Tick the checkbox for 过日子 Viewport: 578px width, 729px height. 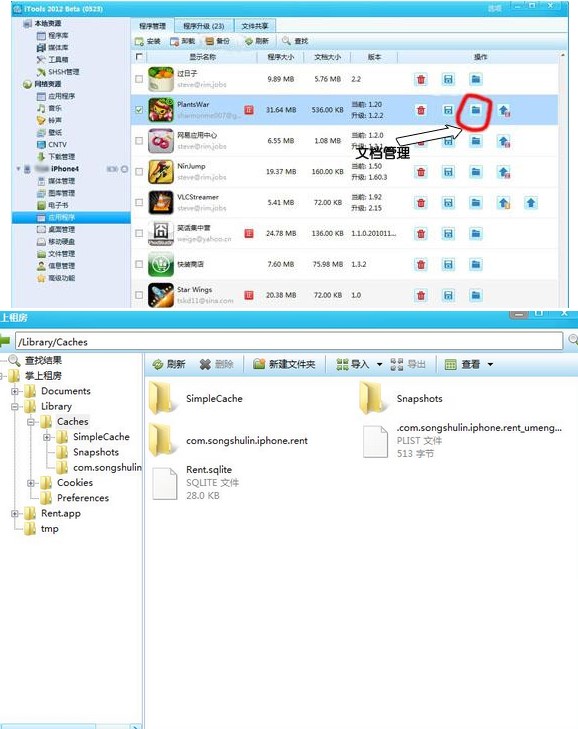tap(139, 79)
